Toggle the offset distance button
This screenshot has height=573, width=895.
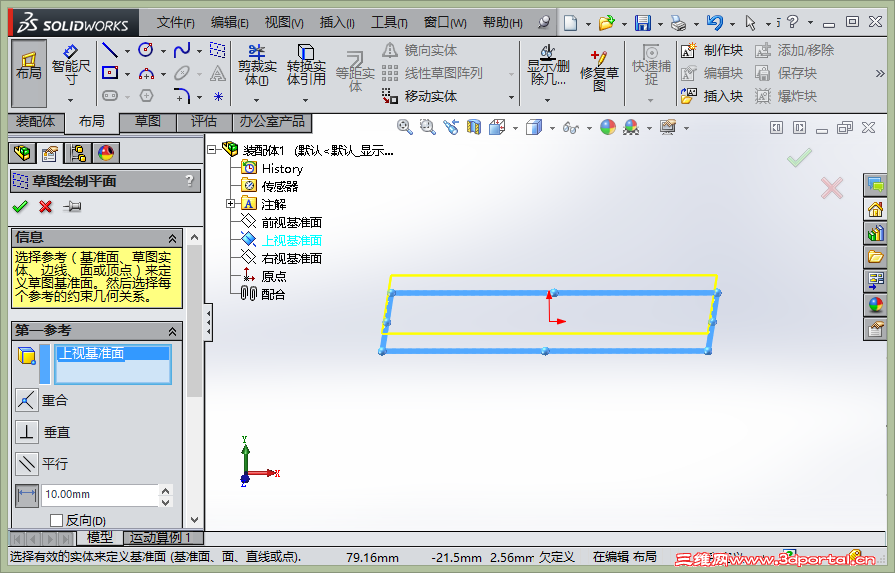pyautogui.click(x=26, y=495)
